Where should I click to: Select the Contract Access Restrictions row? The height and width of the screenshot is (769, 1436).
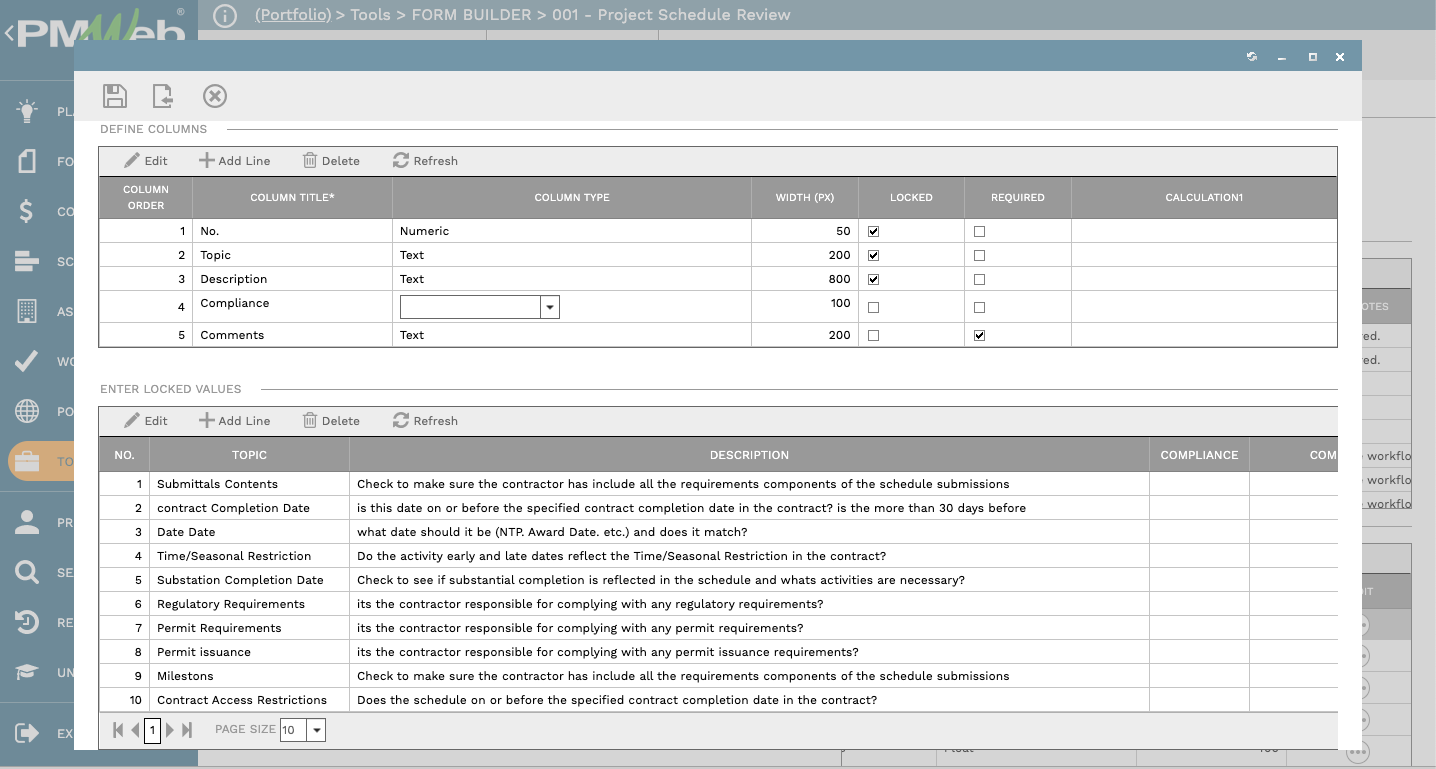point(718,700)
